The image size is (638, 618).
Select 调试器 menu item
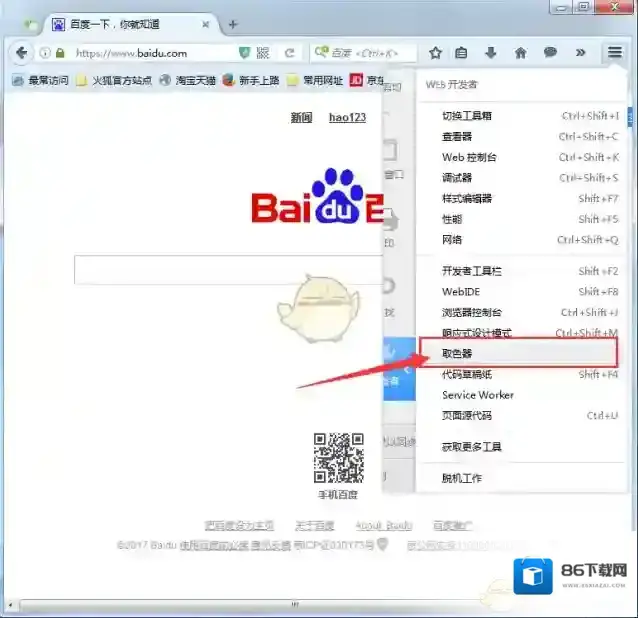point(523,178)
